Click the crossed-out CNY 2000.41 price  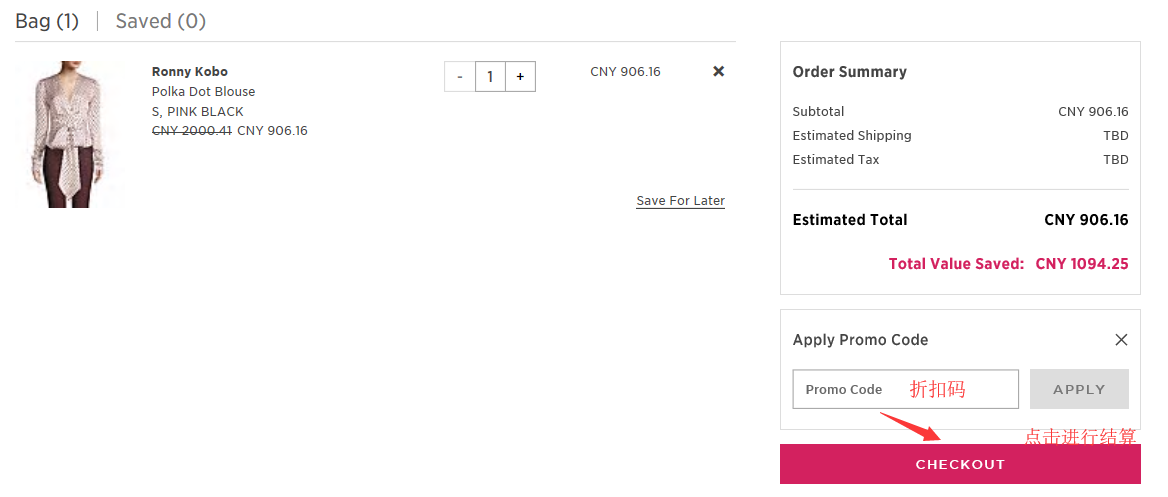coord(192,130)
